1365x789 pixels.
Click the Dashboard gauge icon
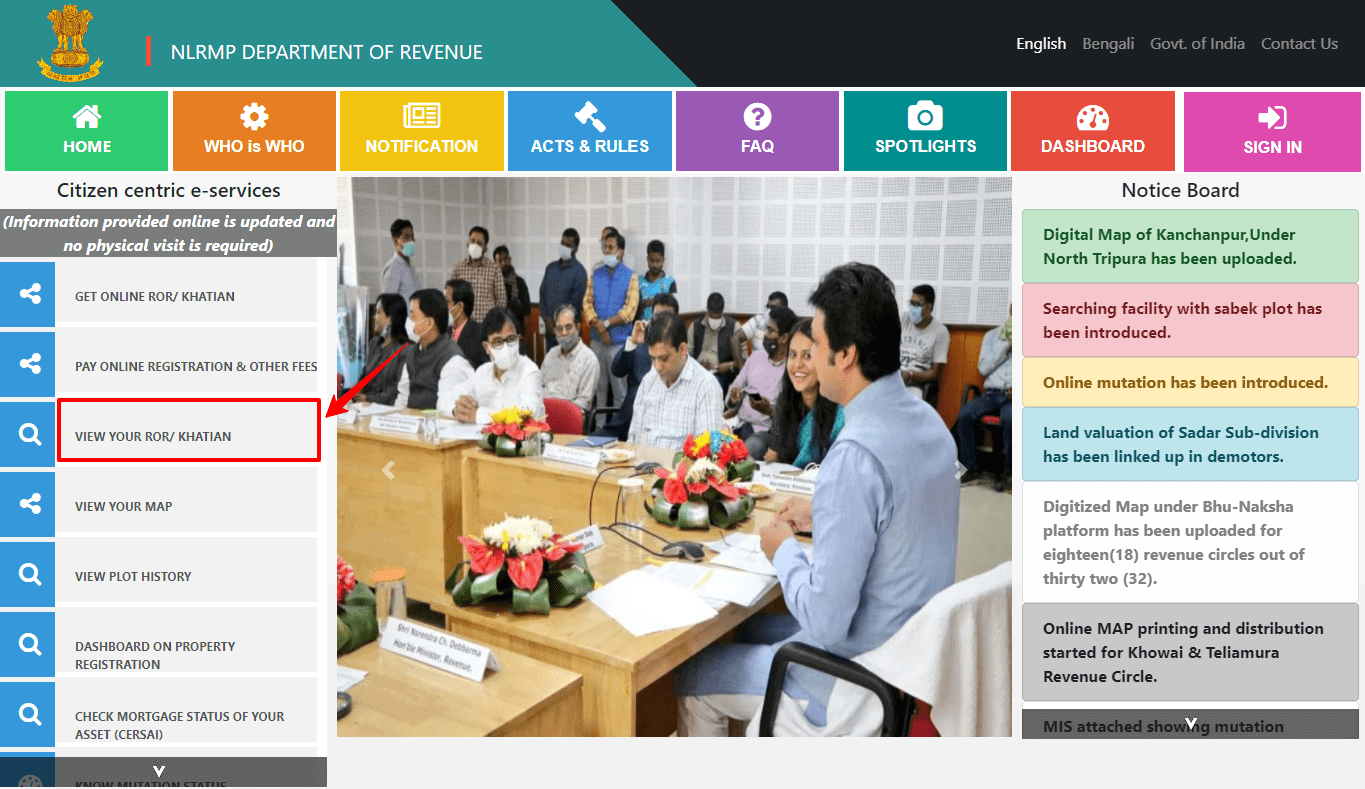1092,118
